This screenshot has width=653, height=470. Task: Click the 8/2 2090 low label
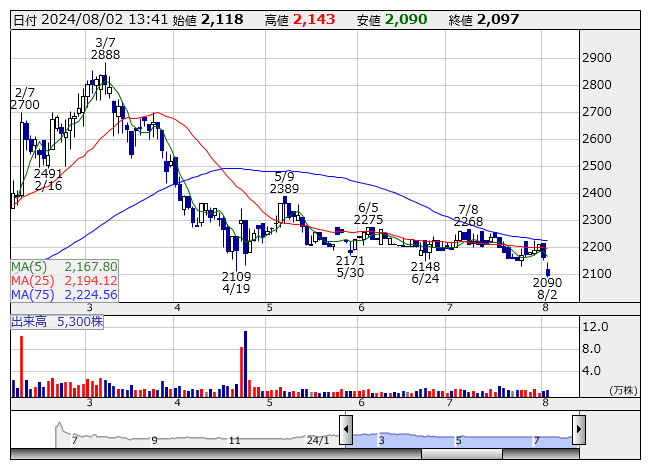(x=547, y=290)
